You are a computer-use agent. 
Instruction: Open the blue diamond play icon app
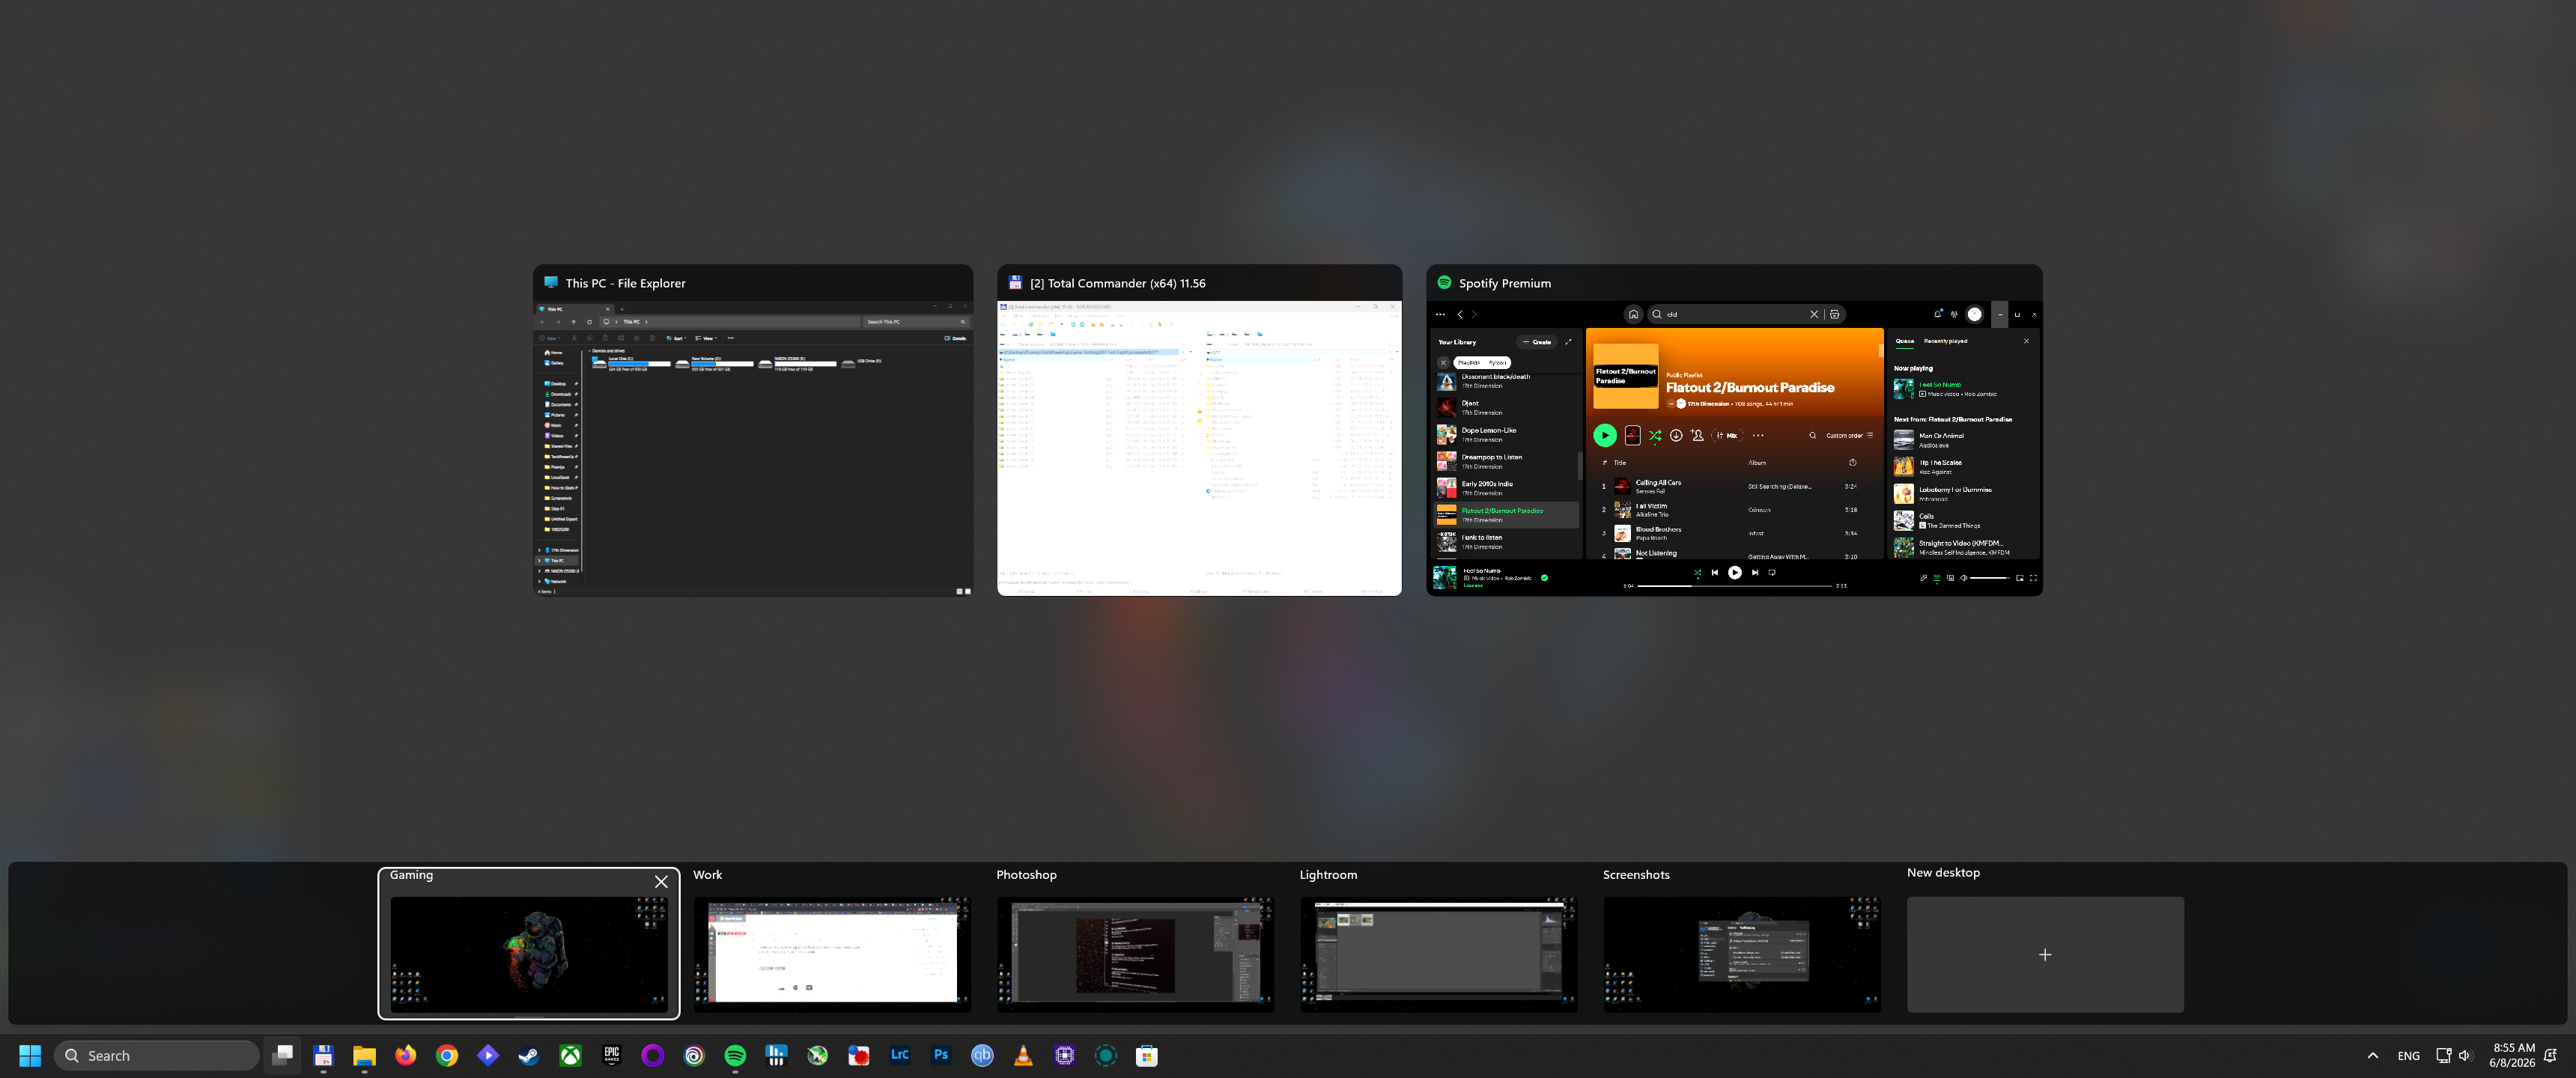[488, 1055]
